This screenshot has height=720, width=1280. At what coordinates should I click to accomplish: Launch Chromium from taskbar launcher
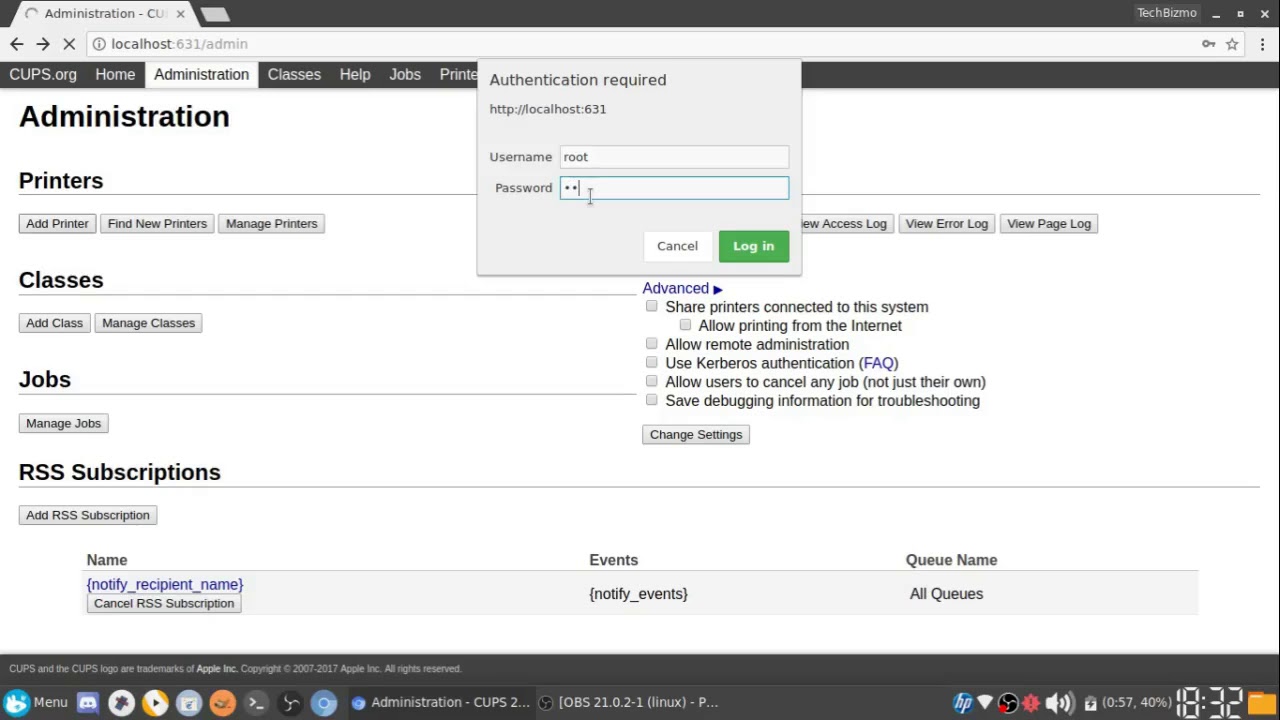[x=324, y=703]
